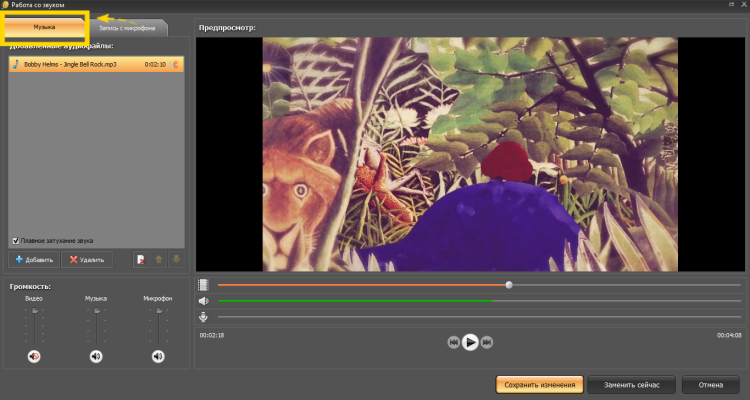Image resolution: width=750 pixels, height=400 pixels.
Task: Toggle Плавное затухание звука checkbox
Action: [16, 241]
